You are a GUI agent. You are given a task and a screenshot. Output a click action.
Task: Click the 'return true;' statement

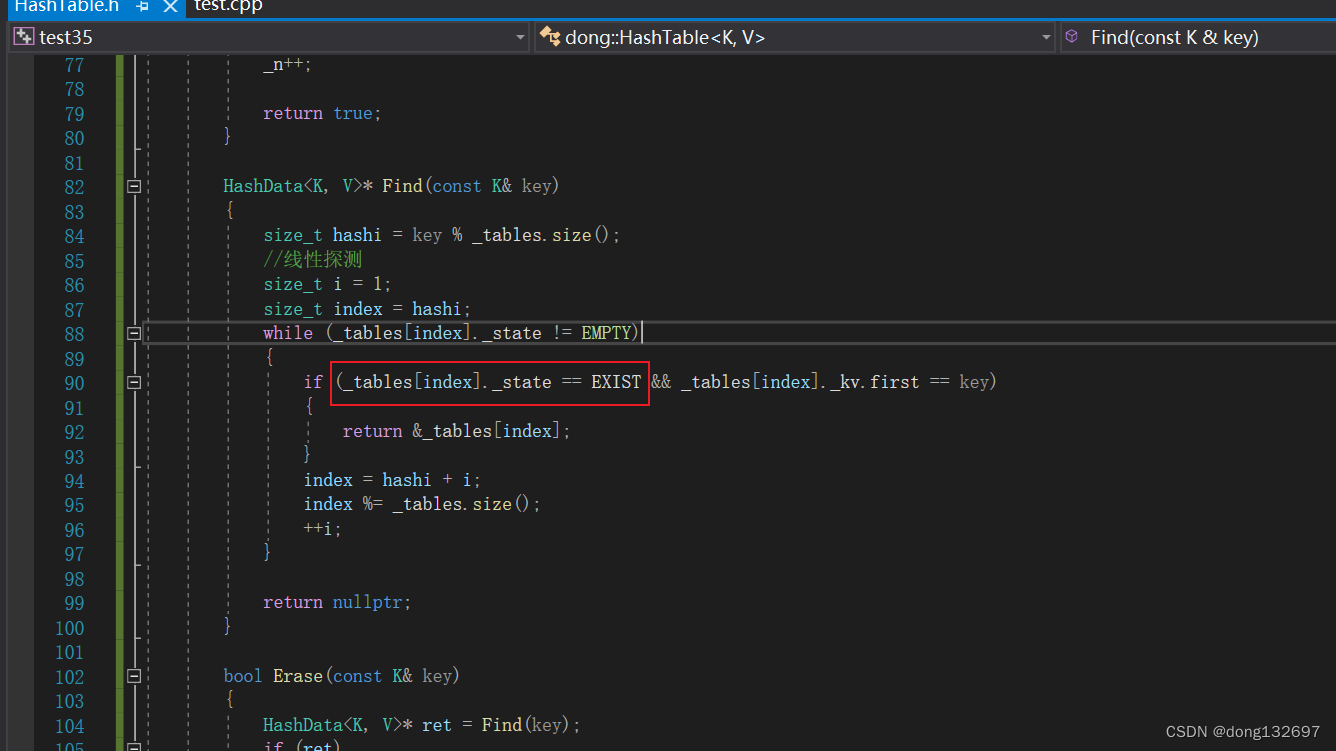tap(322, 113)
